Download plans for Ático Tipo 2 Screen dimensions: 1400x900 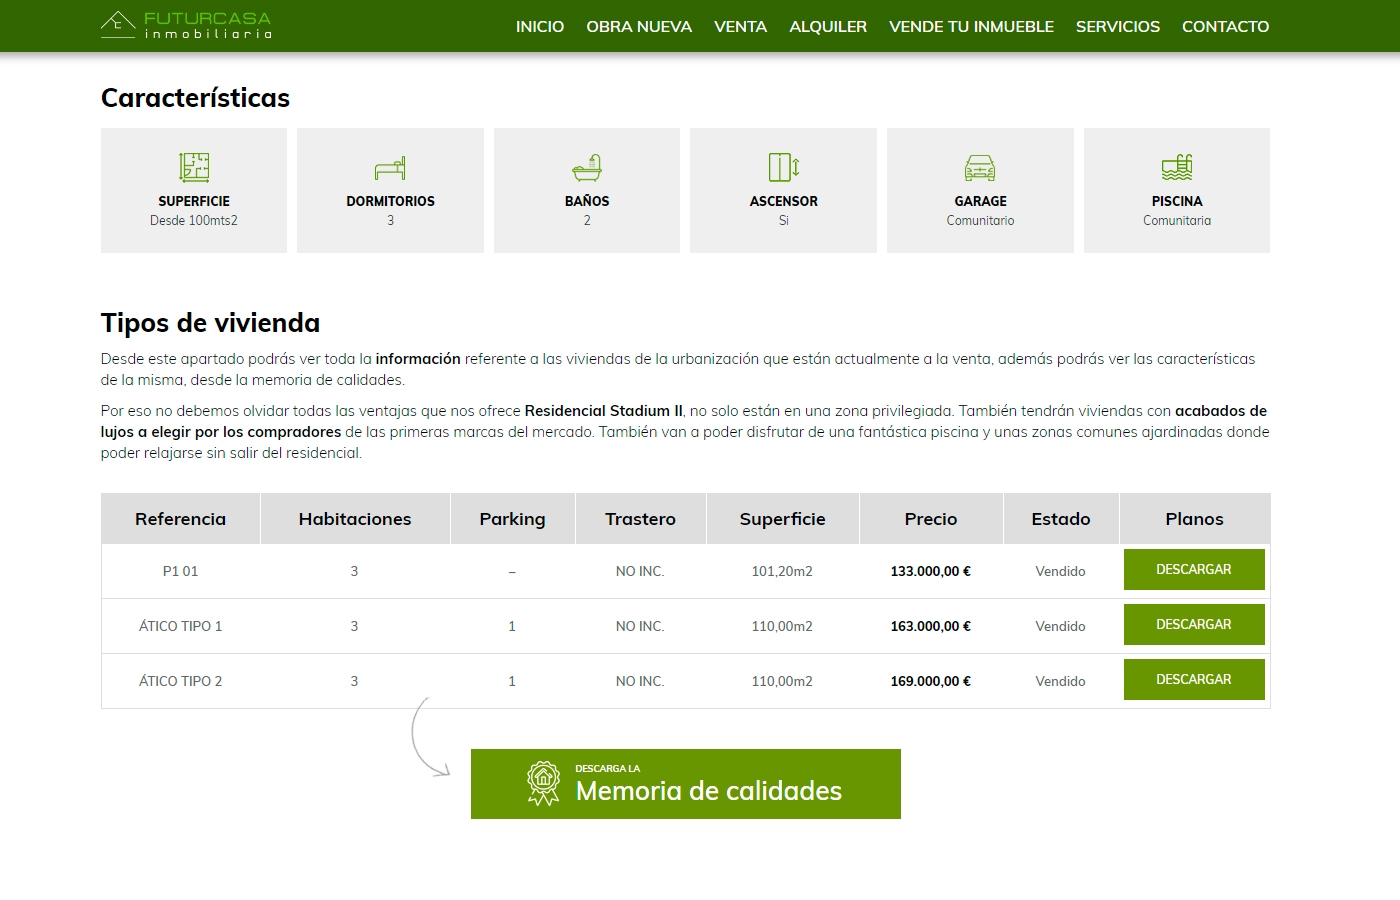coord(1194,679)
